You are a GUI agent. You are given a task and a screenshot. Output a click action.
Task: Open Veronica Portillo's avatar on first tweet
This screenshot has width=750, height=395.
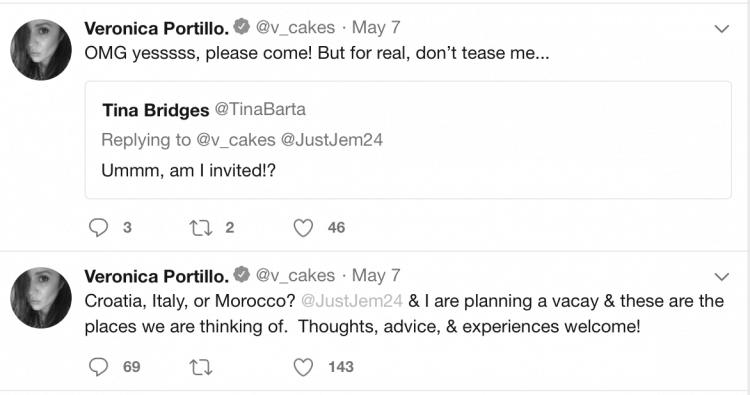[x=41, y=50]
